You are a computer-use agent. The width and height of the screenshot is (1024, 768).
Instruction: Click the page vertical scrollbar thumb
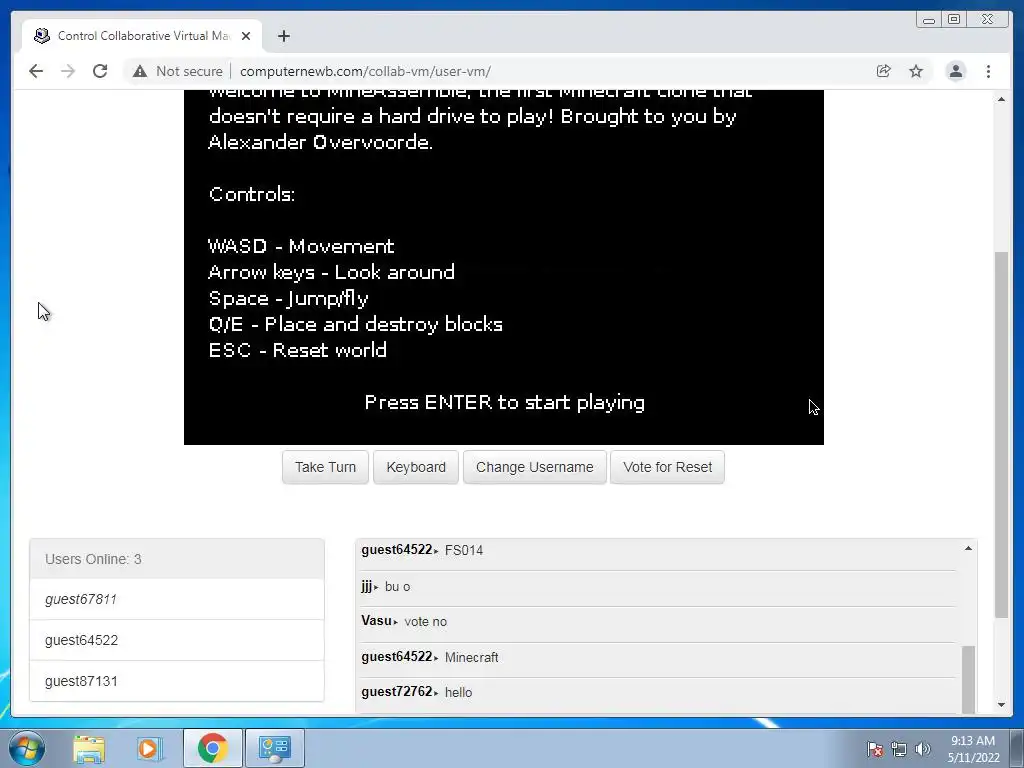tap(1001, 434)
